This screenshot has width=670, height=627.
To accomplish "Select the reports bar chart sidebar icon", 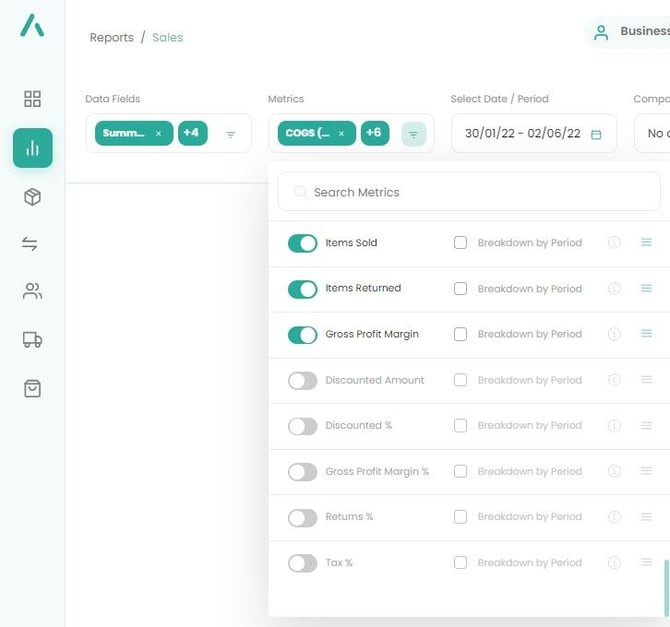I will [x=32, y=148].
